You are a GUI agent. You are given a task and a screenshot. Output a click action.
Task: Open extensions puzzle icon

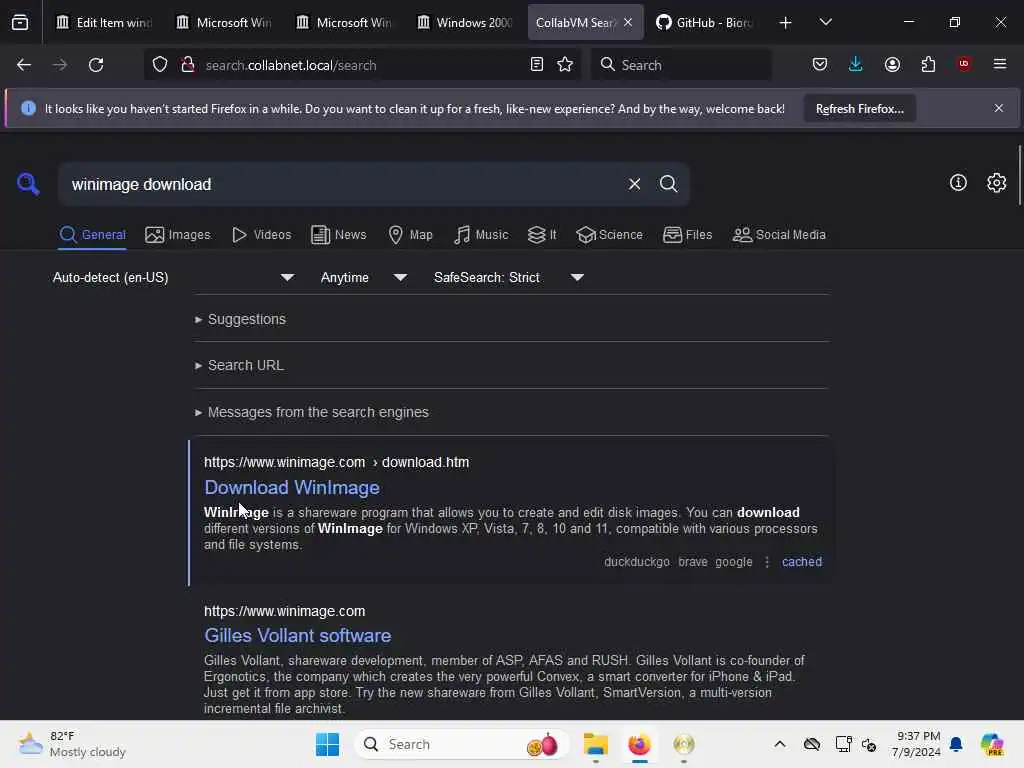tap(928, 64)
